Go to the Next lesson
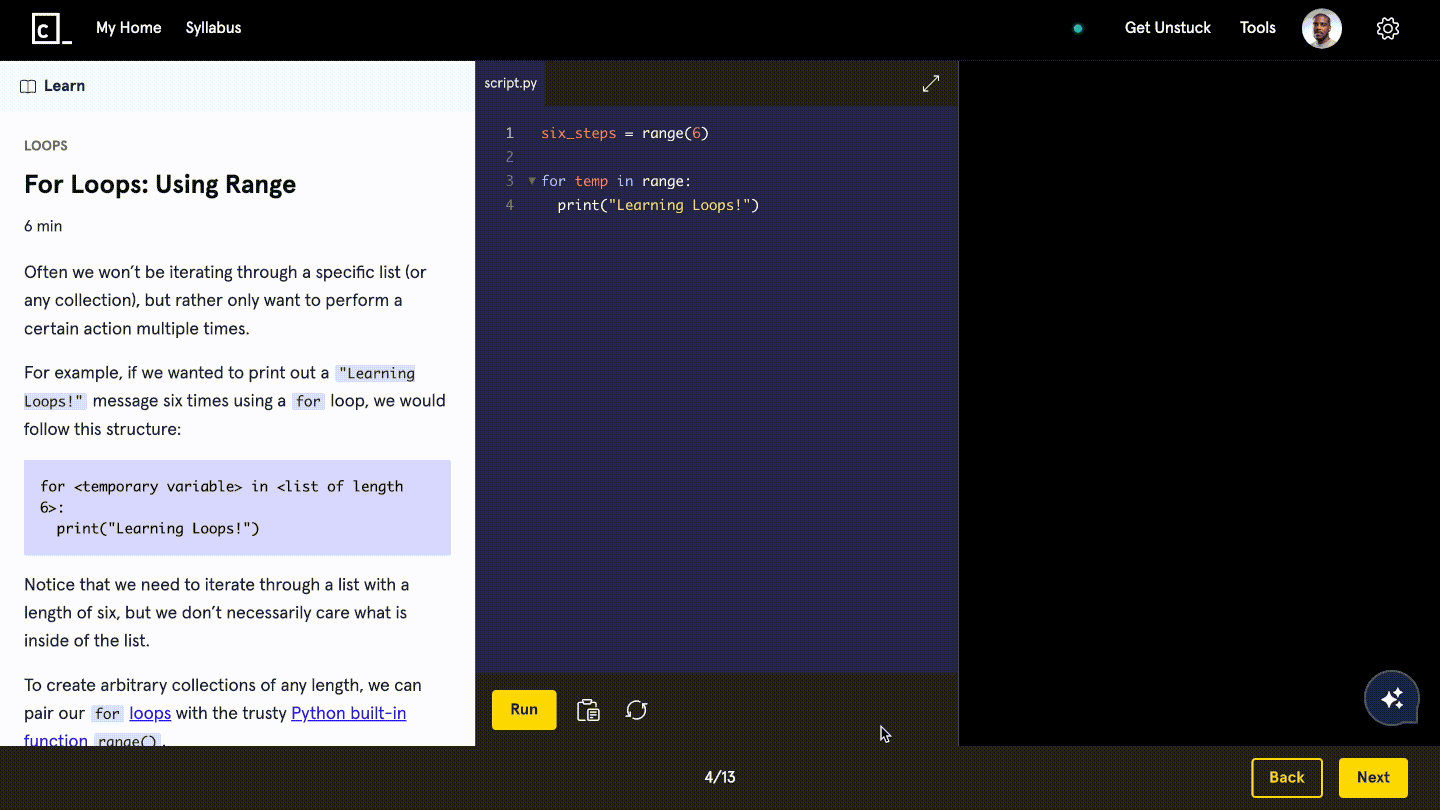The width and height of the screenshot is (1440, 810). coord(1373,778)
